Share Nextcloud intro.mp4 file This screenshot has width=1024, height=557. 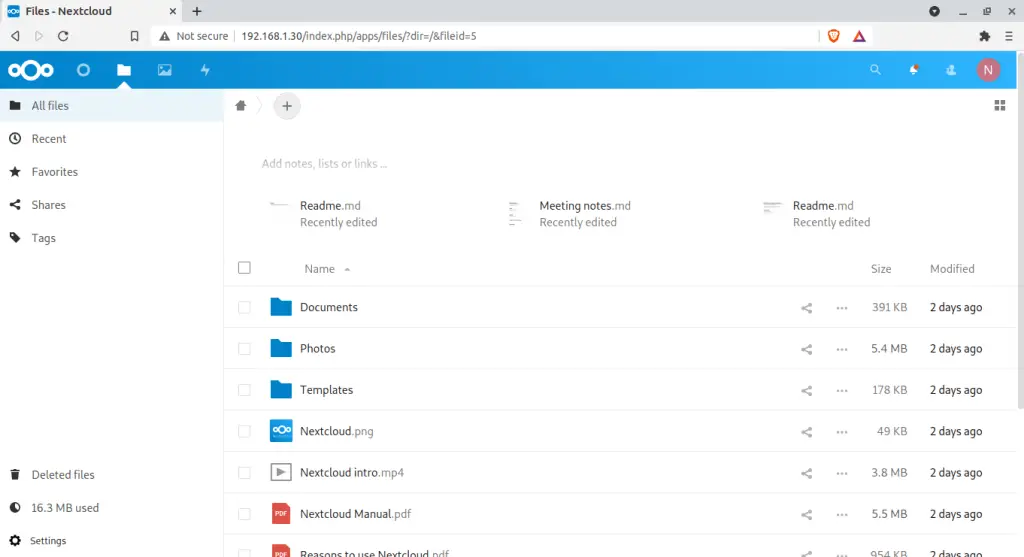pyautogui.click(x=807, y=473)
